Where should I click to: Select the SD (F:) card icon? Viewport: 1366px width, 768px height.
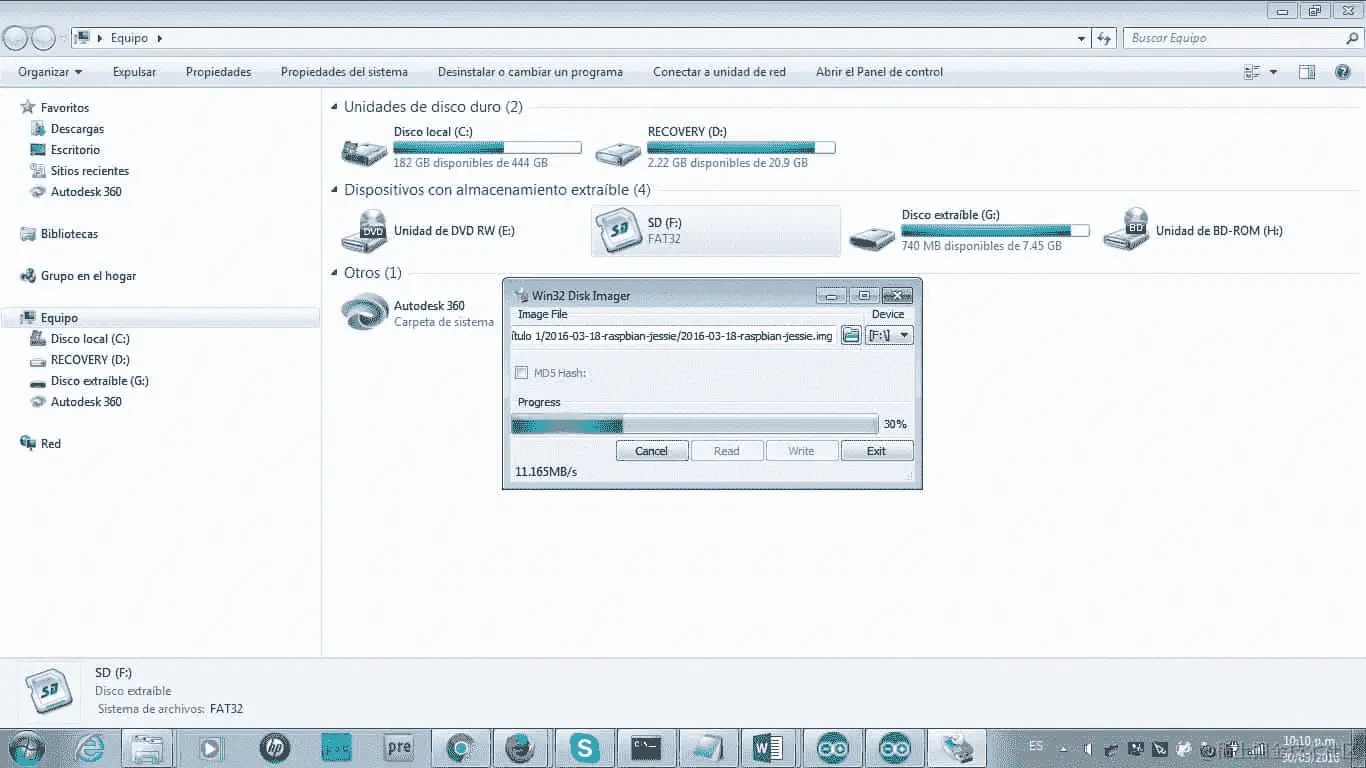[x=618, y=231]
